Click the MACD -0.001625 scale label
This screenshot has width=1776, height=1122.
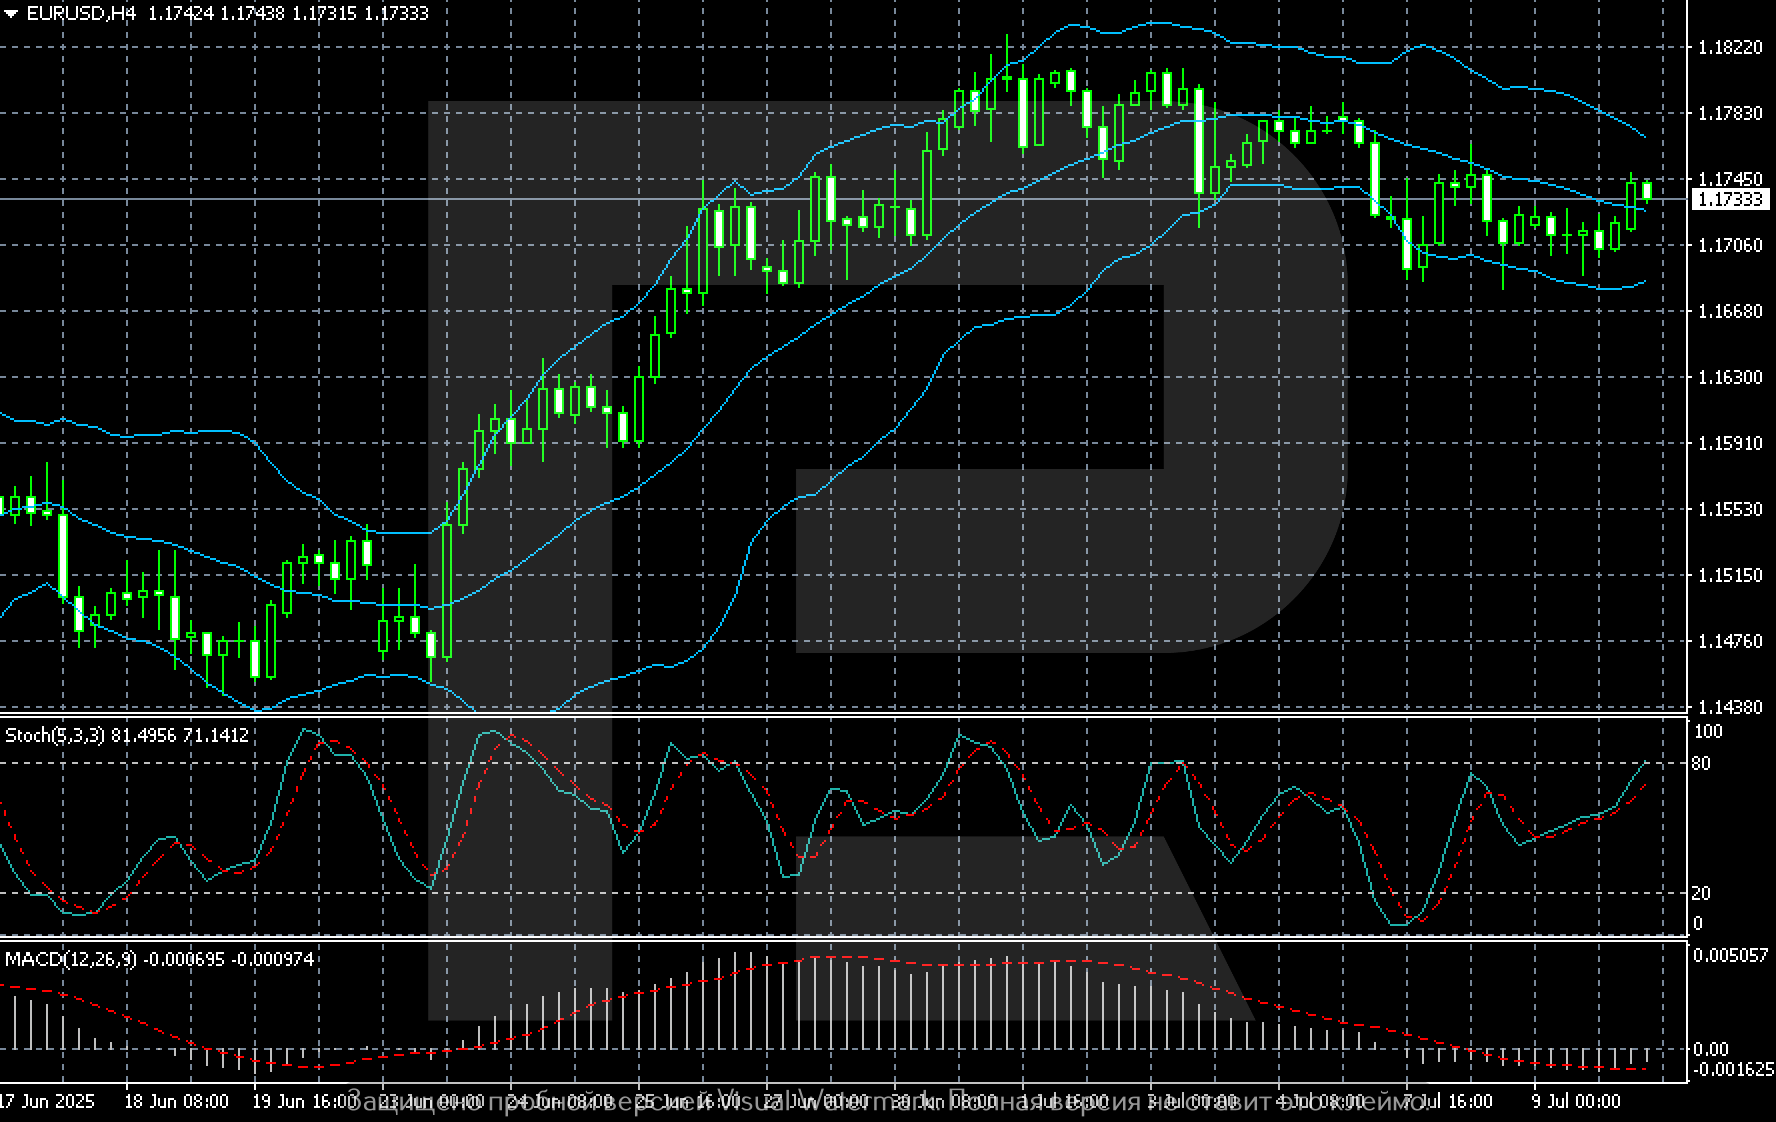pyautogui.click(x=1730, y=1068)
